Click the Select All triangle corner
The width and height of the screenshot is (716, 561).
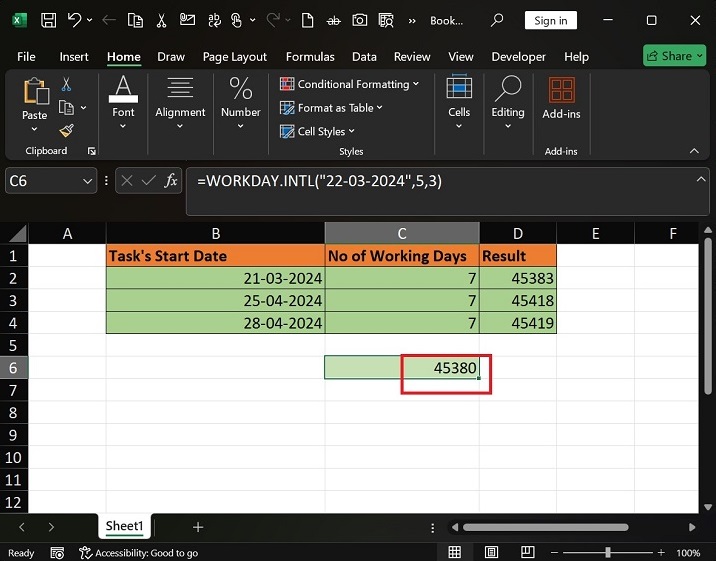point(15,233)
